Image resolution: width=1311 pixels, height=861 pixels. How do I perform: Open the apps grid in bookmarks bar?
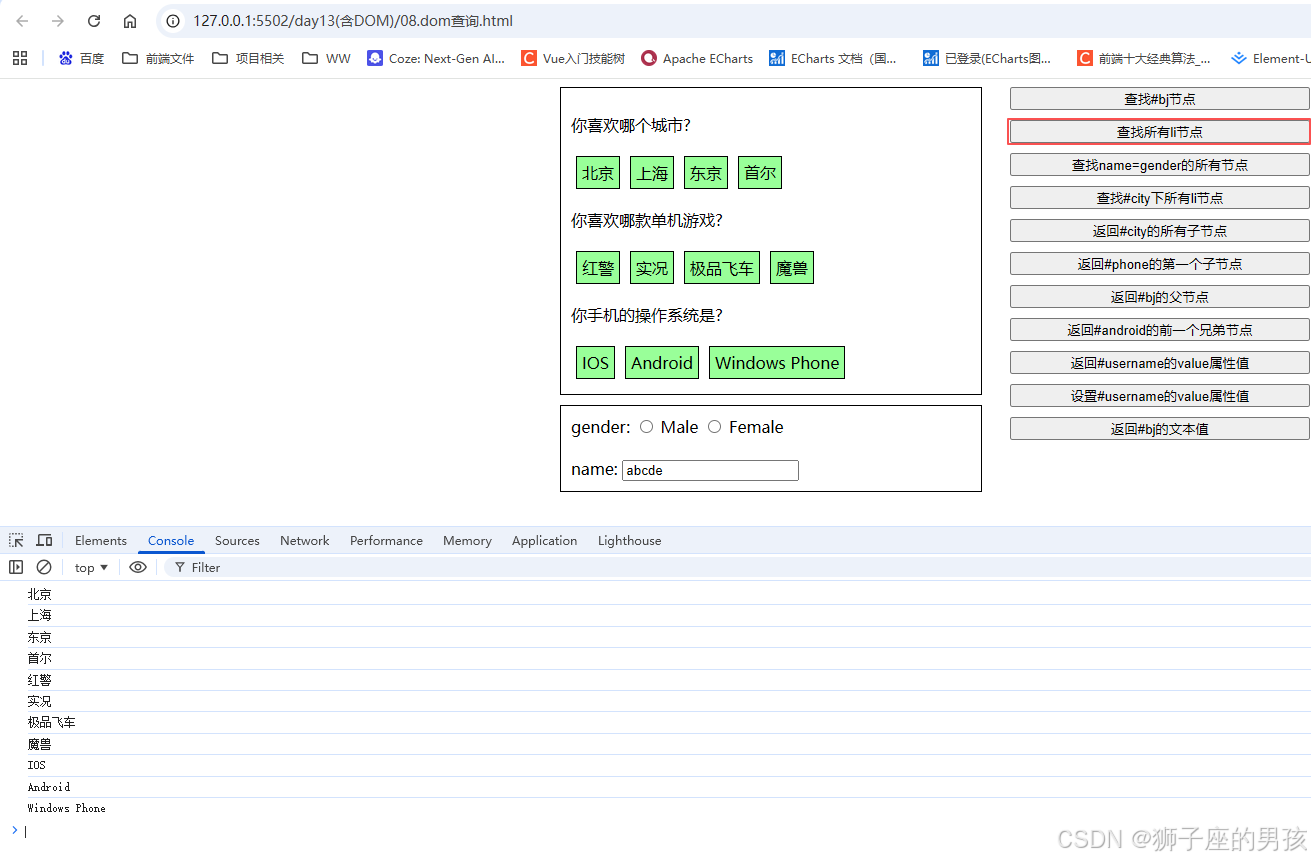(20, 58)
